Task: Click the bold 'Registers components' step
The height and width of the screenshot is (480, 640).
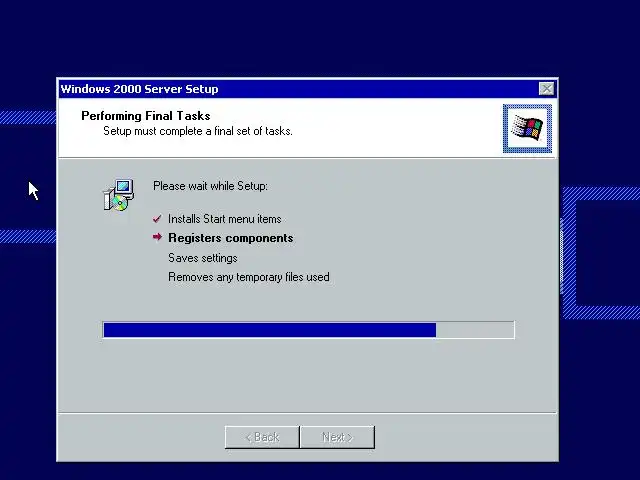Action: 231,238
